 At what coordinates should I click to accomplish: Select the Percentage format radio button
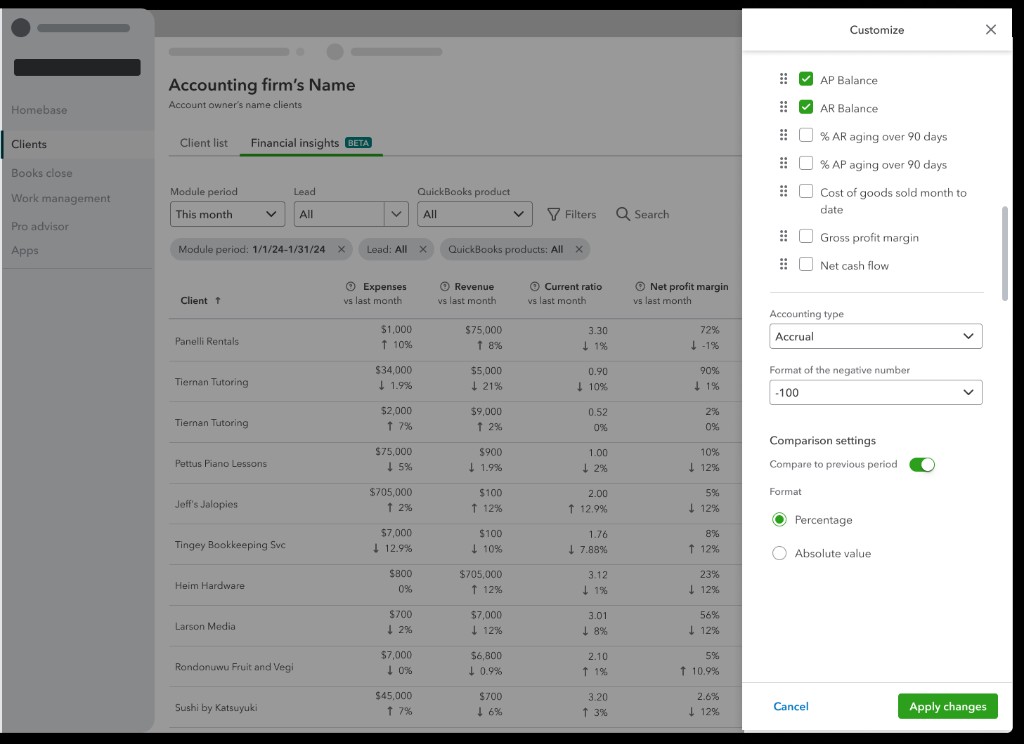(x=779, y=519)
